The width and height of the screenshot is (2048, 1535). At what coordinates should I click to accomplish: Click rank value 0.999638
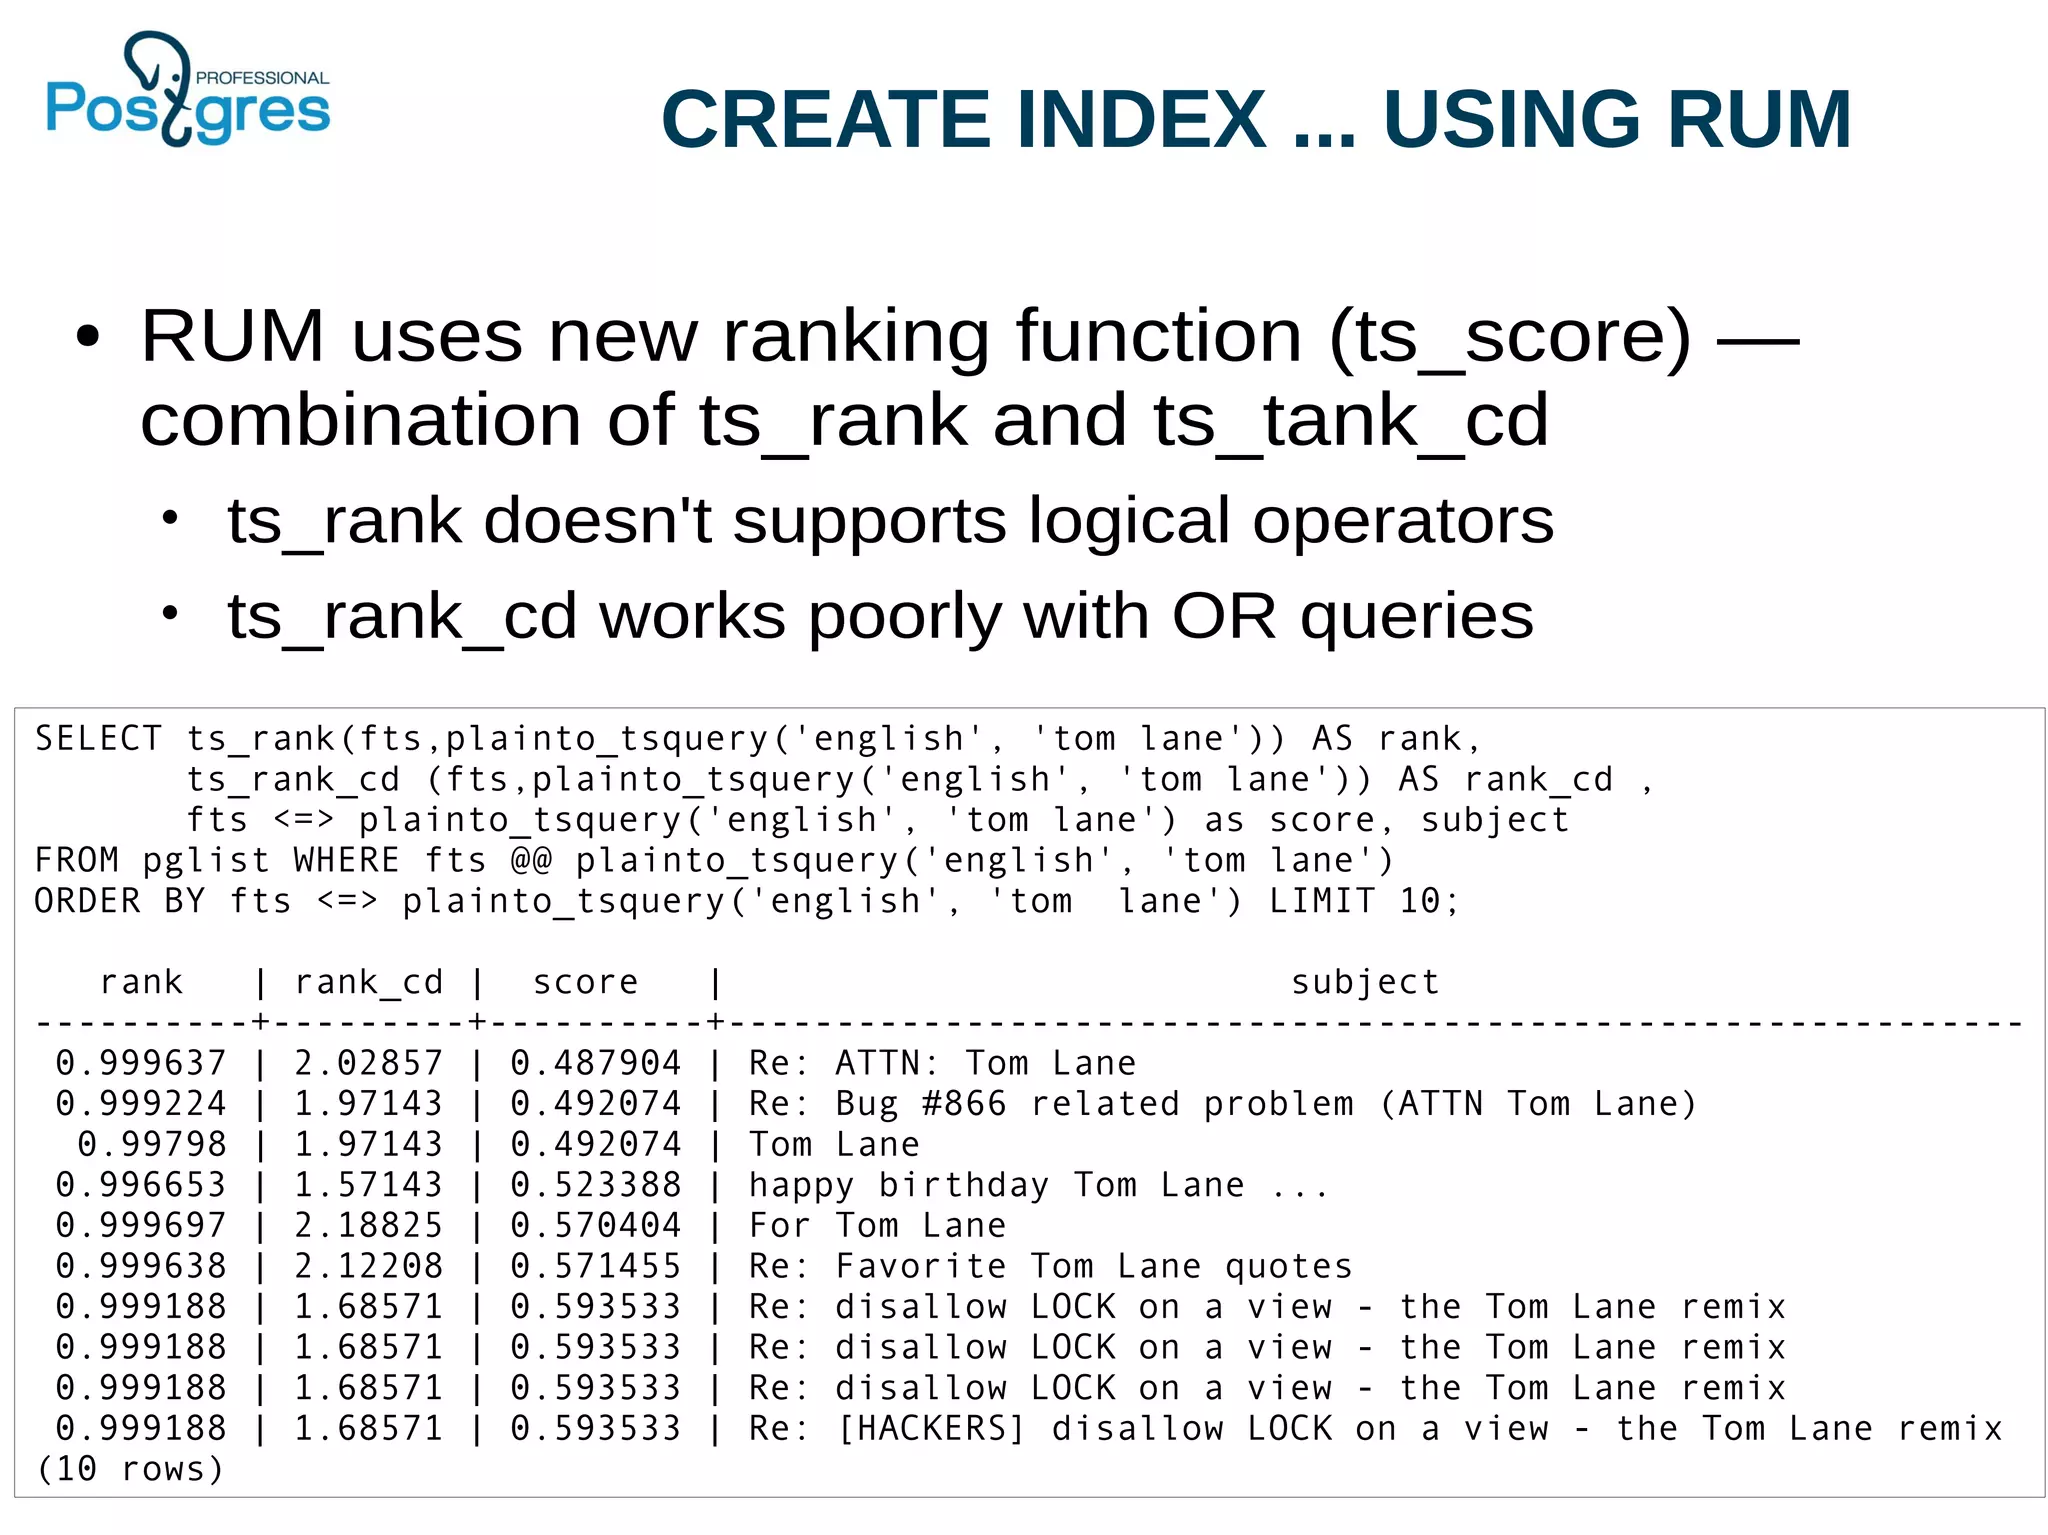[x=140, y=1266]
